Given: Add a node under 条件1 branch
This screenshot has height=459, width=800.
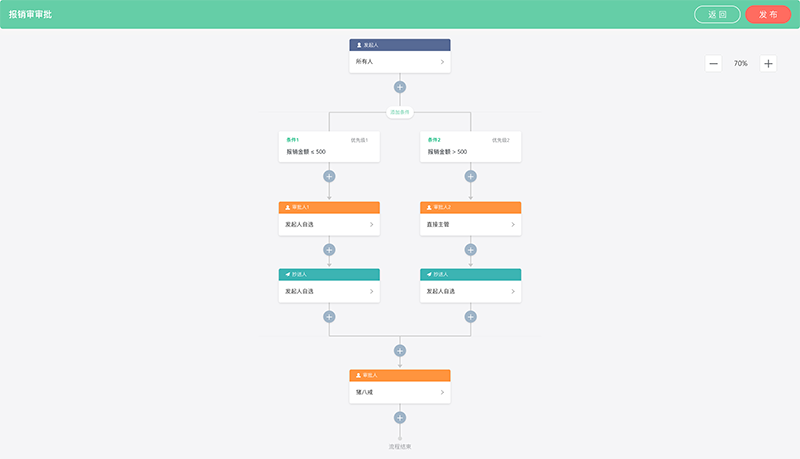Looking at the screenshot, I should click(x=329, y=176).
